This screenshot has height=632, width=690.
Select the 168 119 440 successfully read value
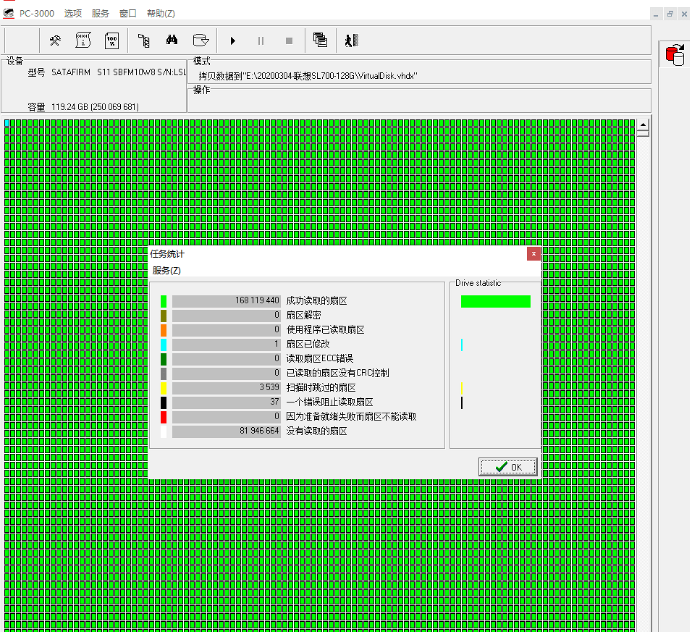226,301
